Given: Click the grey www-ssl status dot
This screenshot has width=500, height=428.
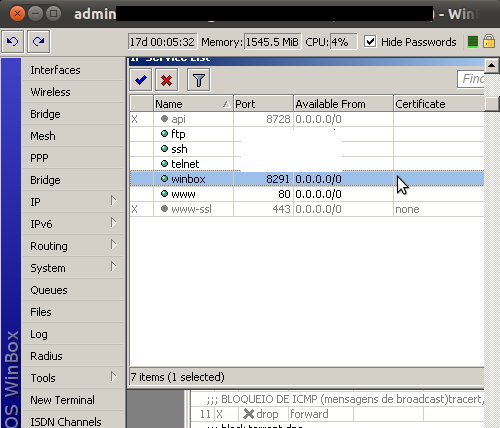Looking at the screenshot, I should (x=164, y=209).
